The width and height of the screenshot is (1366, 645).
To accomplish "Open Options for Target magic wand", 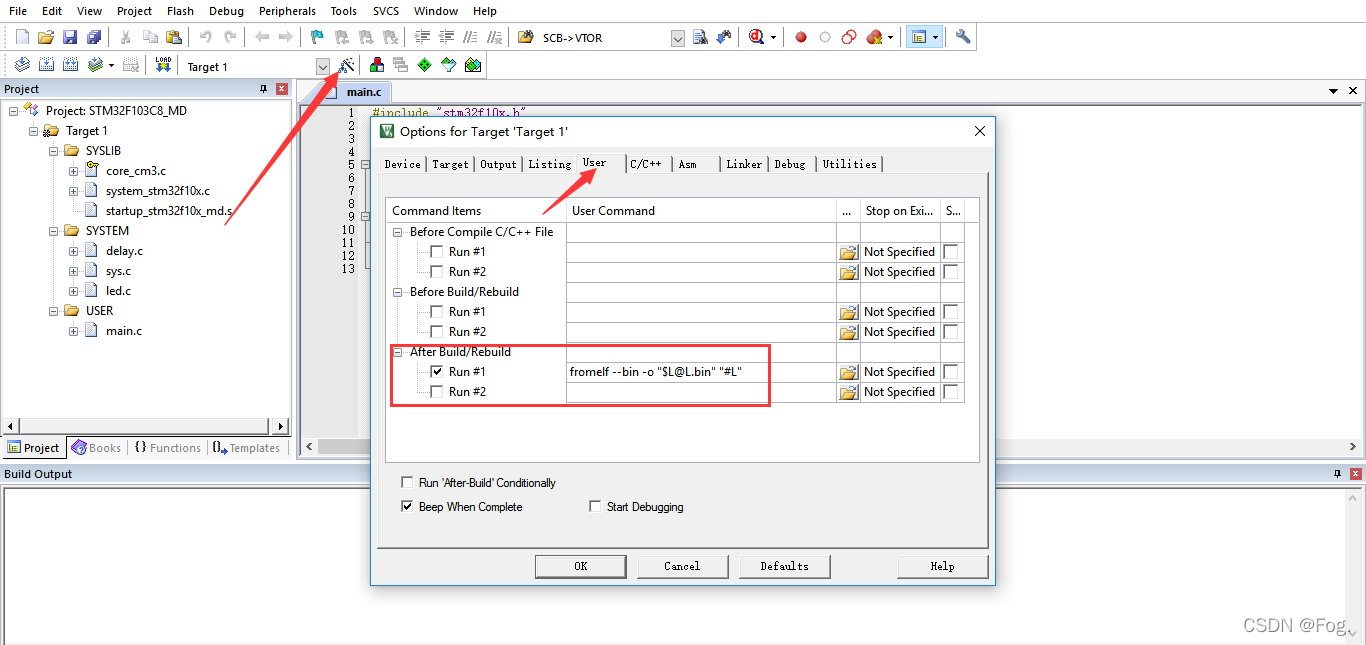I will coord(347,65).
